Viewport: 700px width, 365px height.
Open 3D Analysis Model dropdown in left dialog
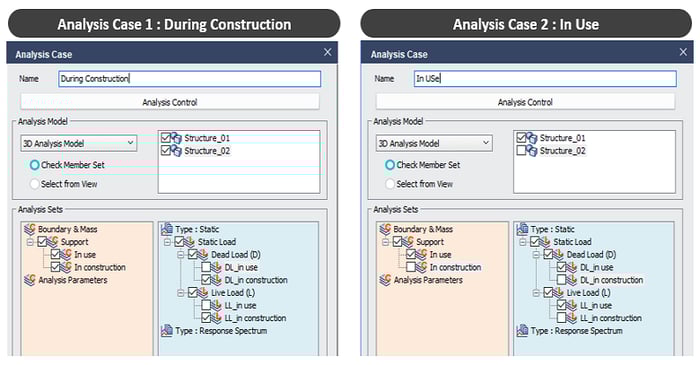pos(79,143)
